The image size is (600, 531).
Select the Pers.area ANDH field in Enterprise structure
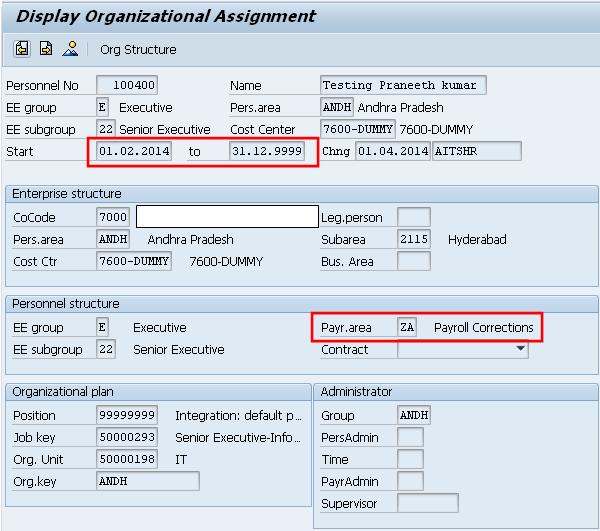click(113, 239)
